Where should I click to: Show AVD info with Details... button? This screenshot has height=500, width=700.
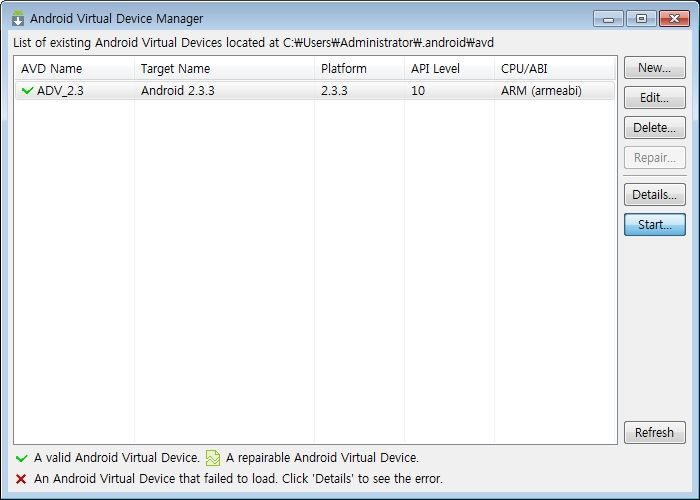654,194
